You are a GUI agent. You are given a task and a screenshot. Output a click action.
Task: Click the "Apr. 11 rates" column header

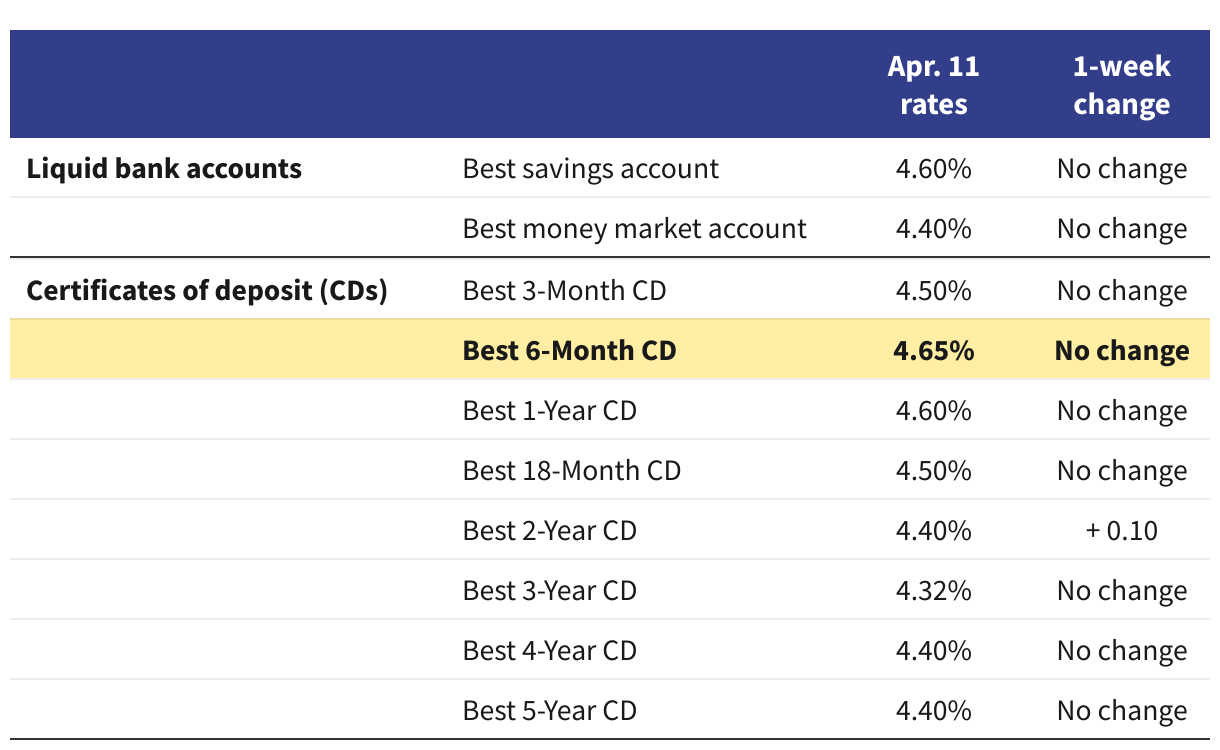[x=933, y=85]
